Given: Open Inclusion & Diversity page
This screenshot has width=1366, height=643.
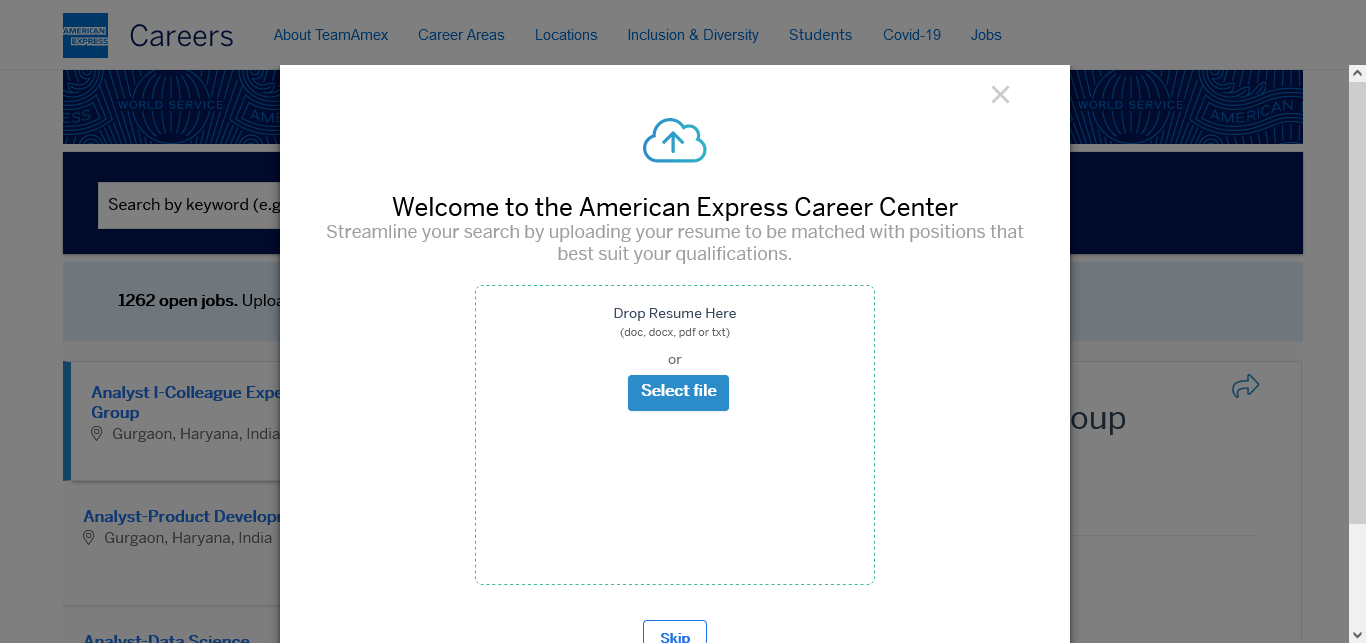Looking at the screenshot, I should 693,35.
